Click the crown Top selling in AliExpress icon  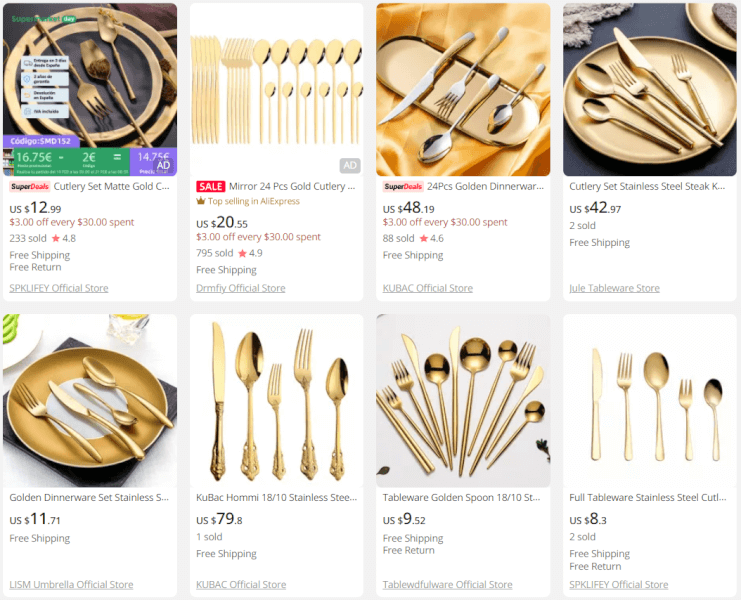click(x=201, y=201)
